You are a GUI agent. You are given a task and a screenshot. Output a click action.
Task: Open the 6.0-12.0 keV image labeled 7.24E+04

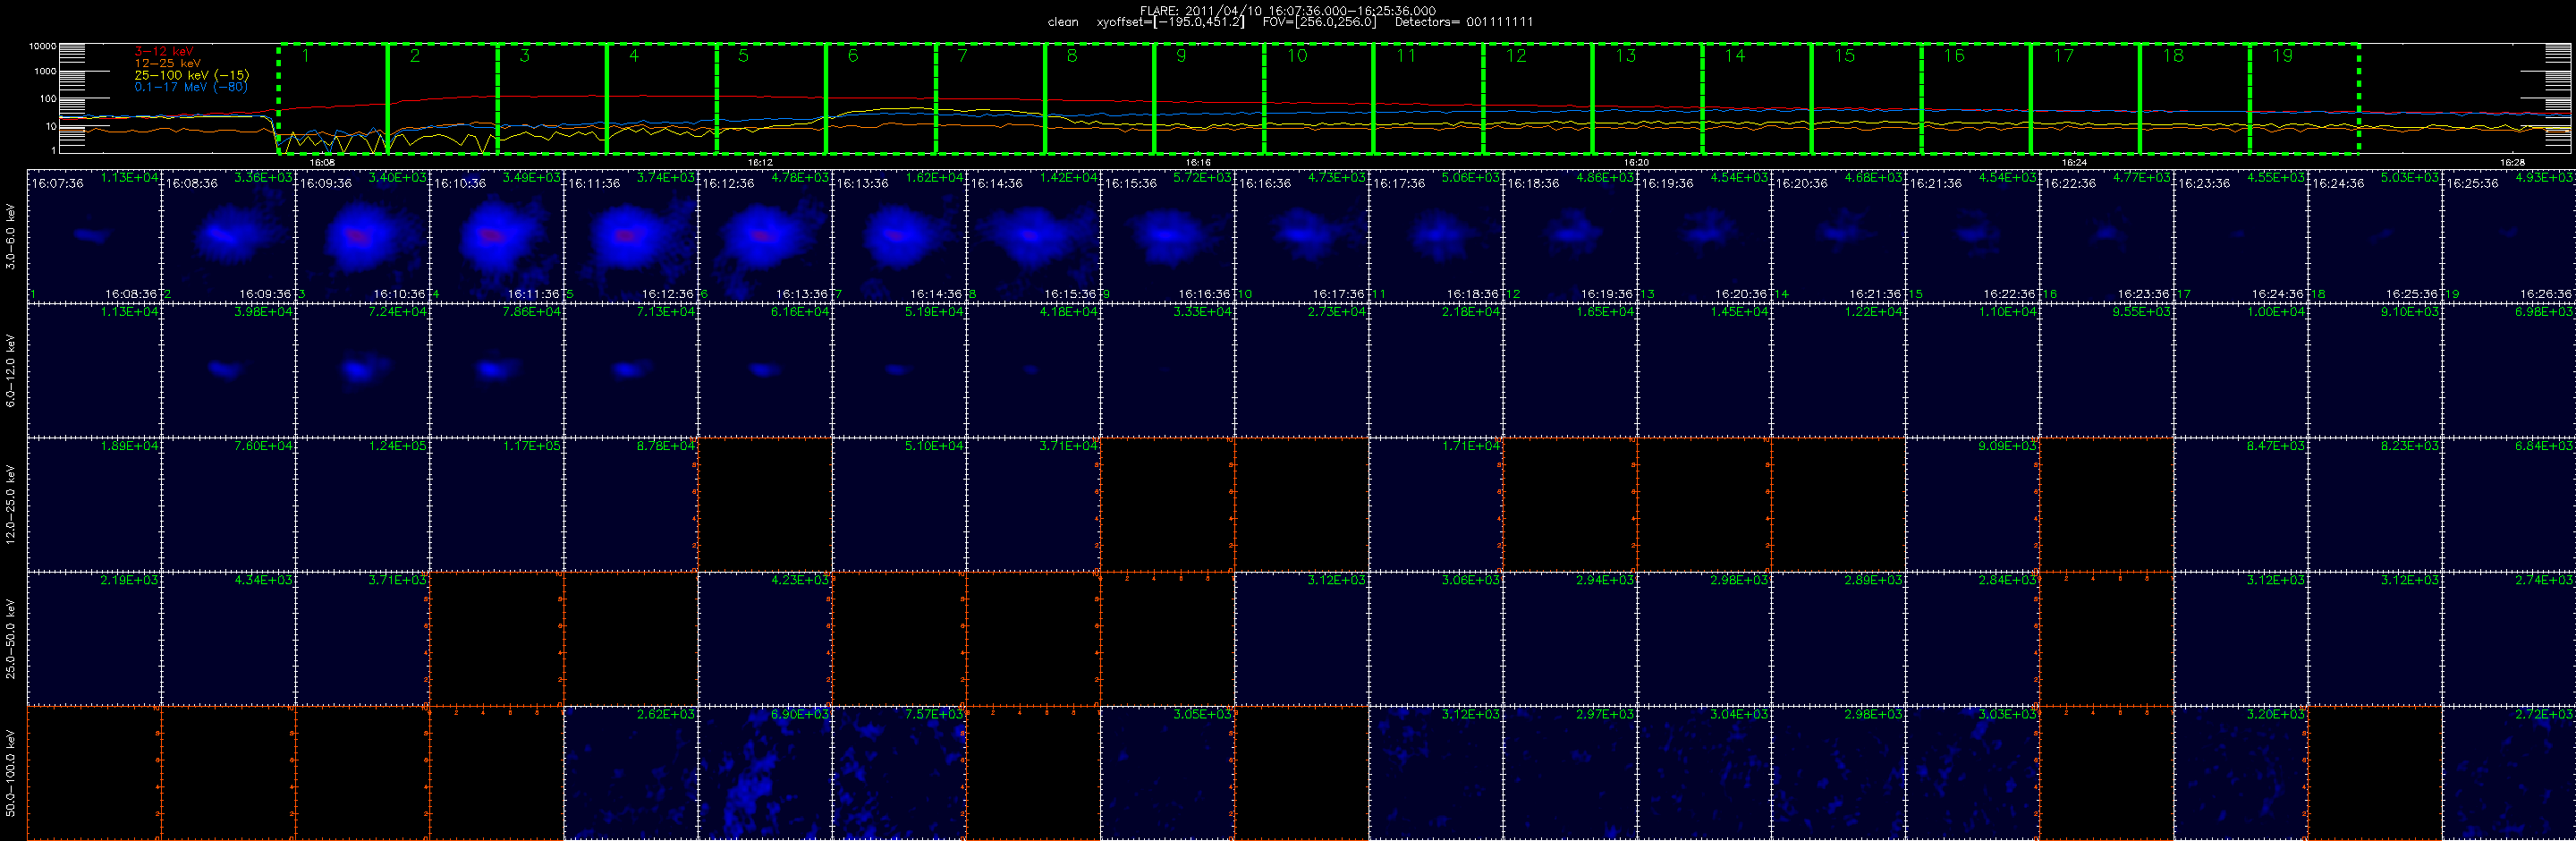363,370
